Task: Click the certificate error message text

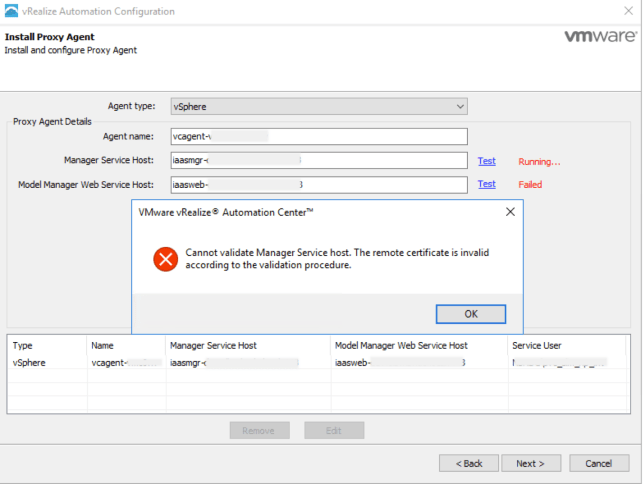Action: pyautogui.click(x=337, y=259)
